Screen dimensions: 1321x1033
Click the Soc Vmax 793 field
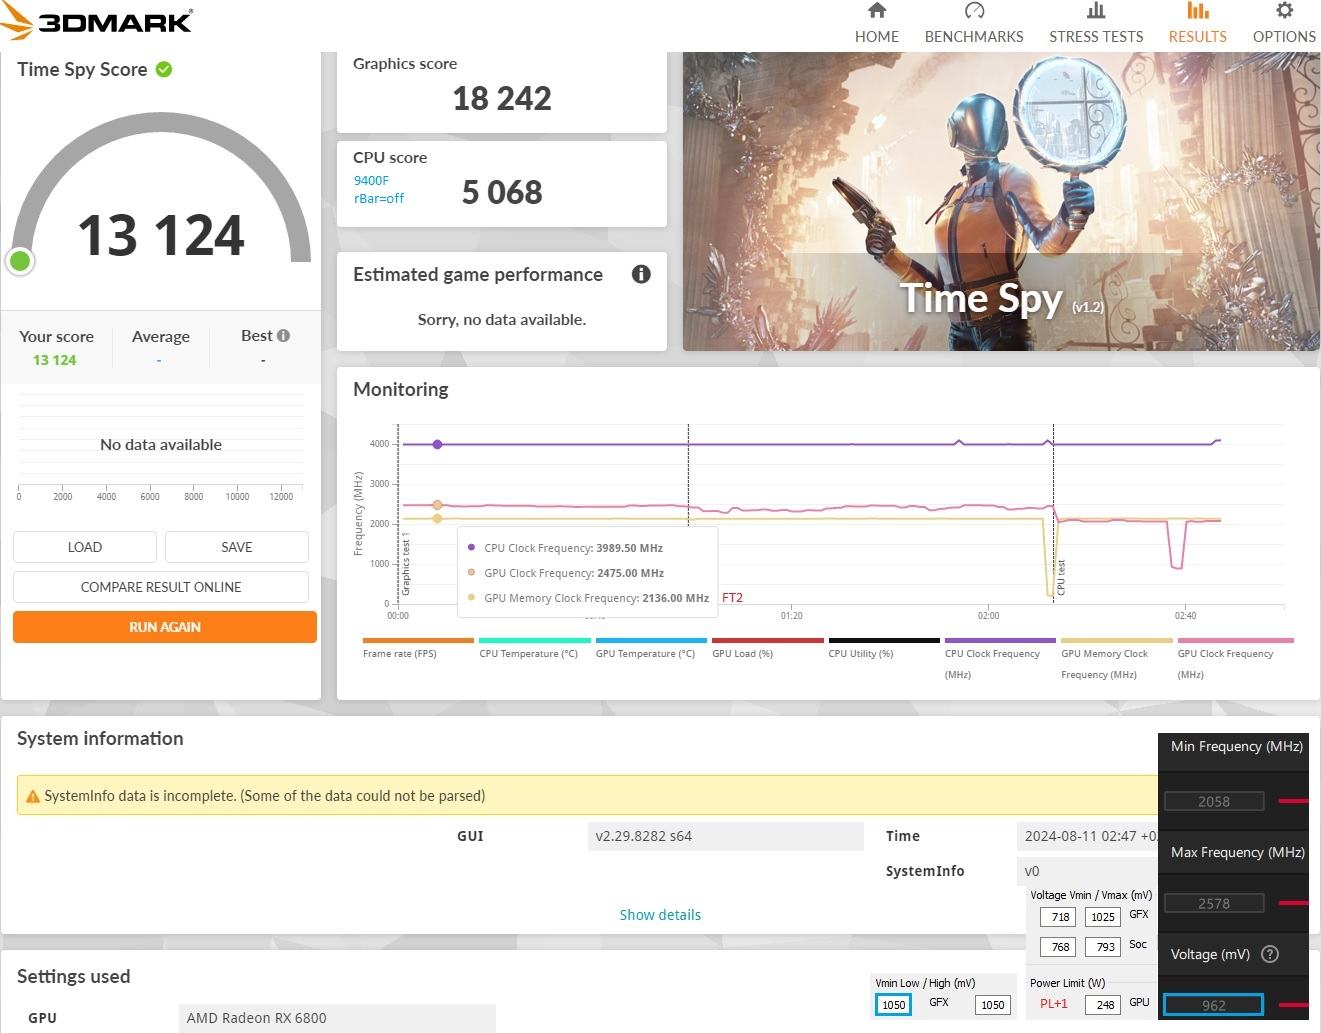1104,947
